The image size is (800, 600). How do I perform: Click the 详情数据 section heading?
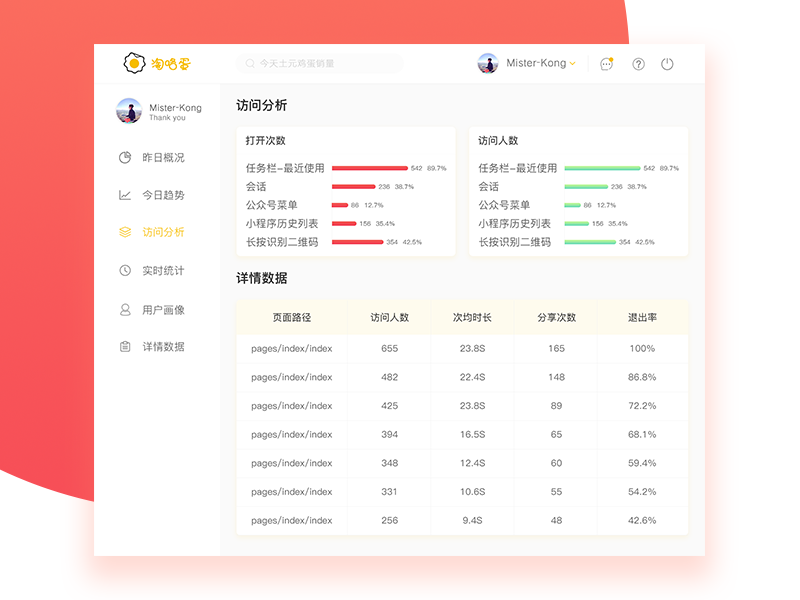pos(262,278)
